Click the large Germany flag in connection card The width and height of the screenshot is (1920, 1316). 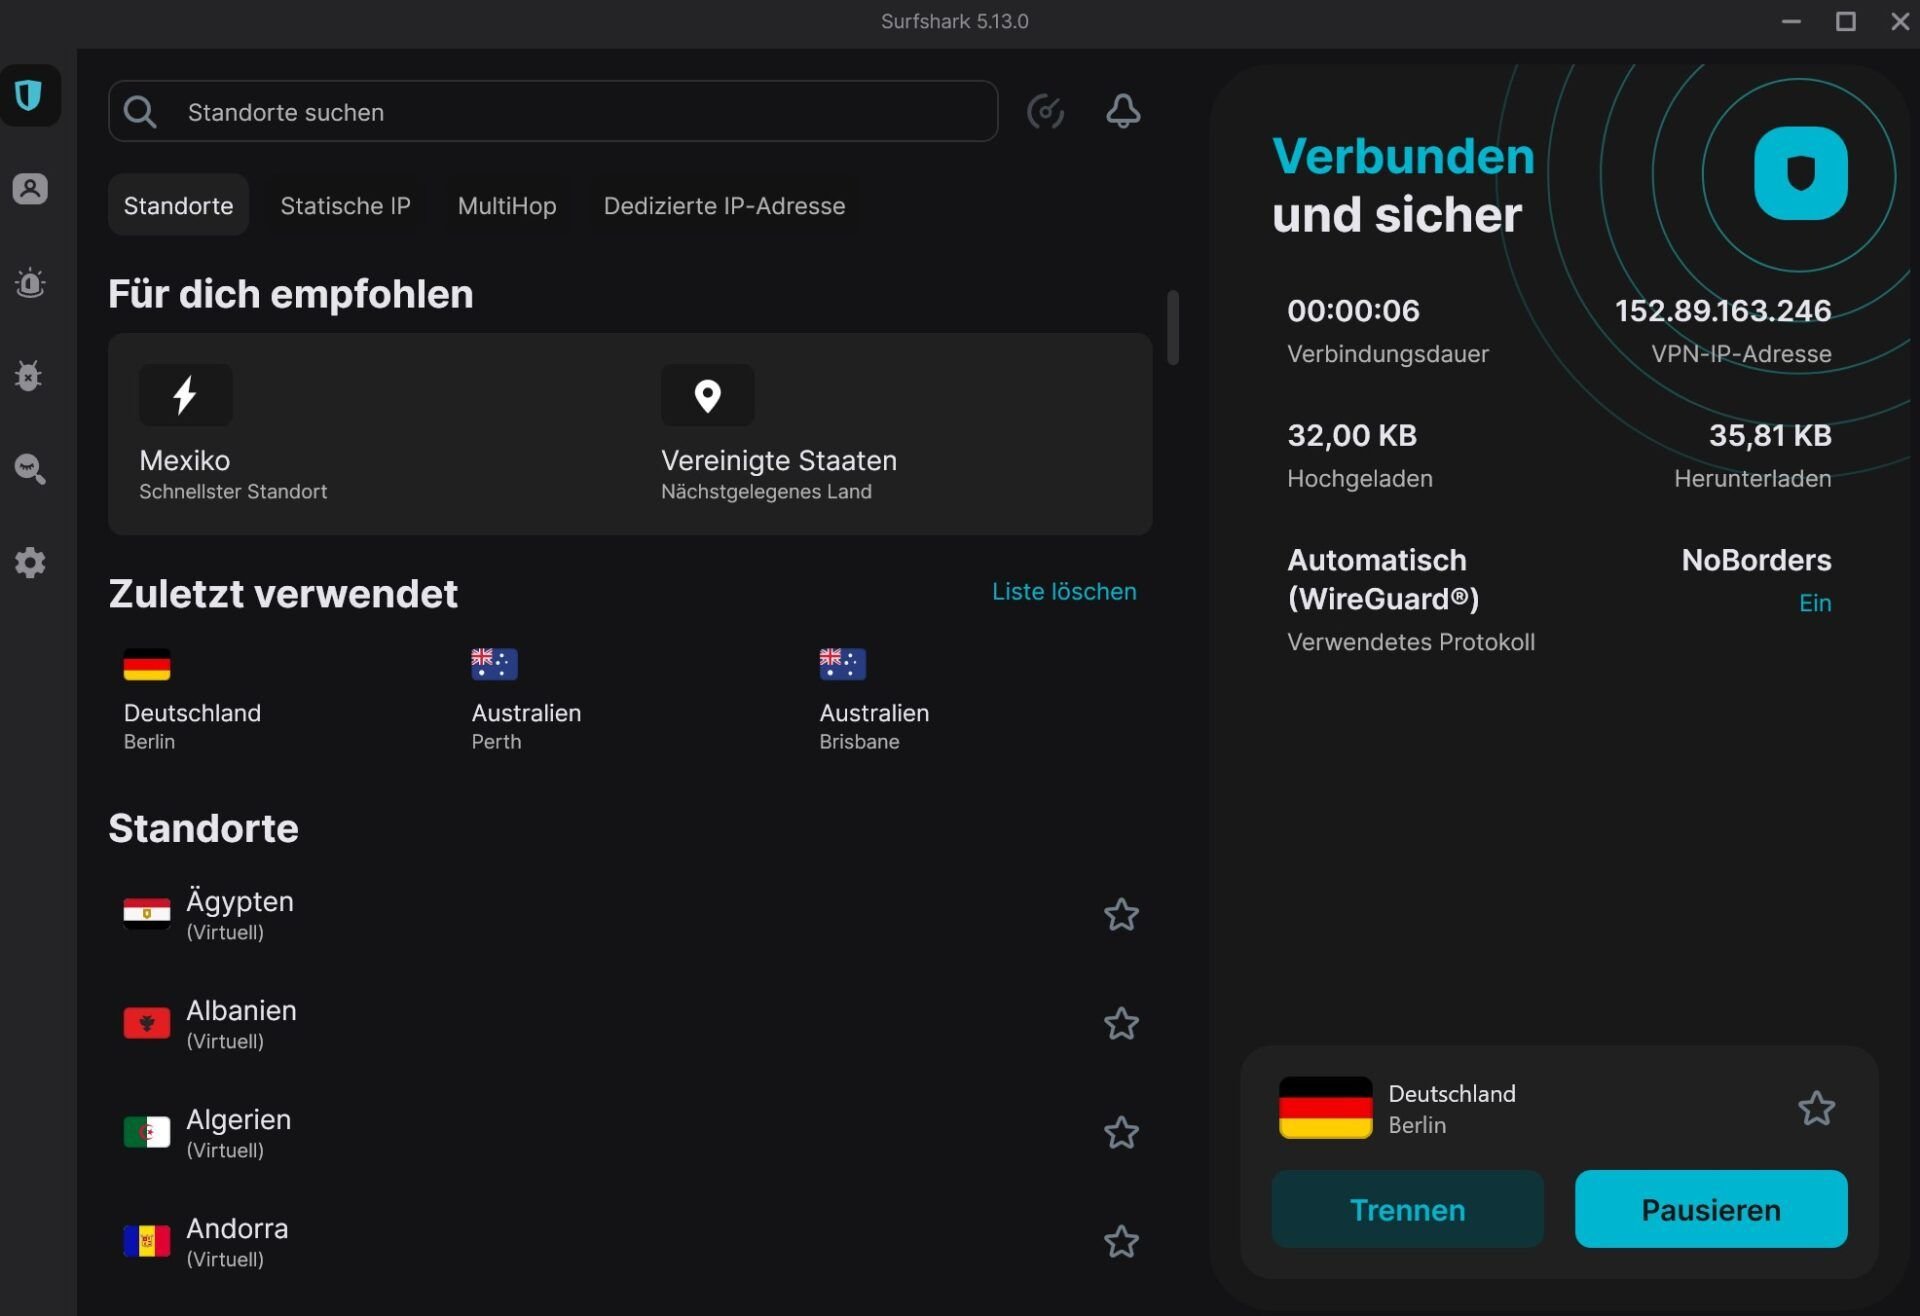(1326, 1108)
